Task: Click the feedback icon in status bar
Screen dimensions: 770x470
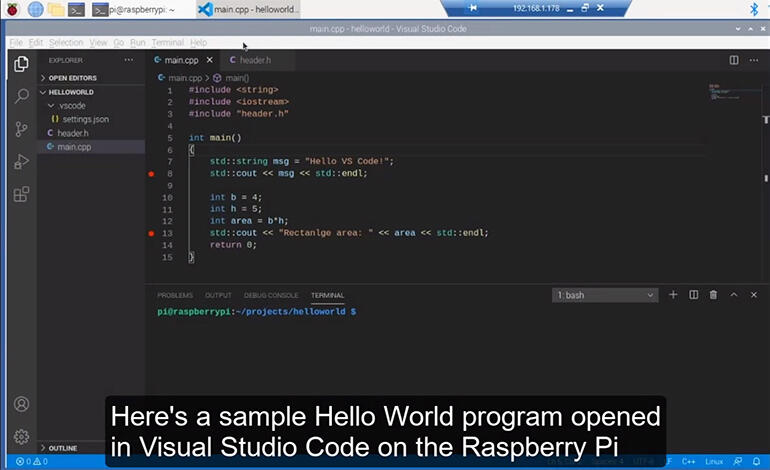Action: tap(738, 462)
